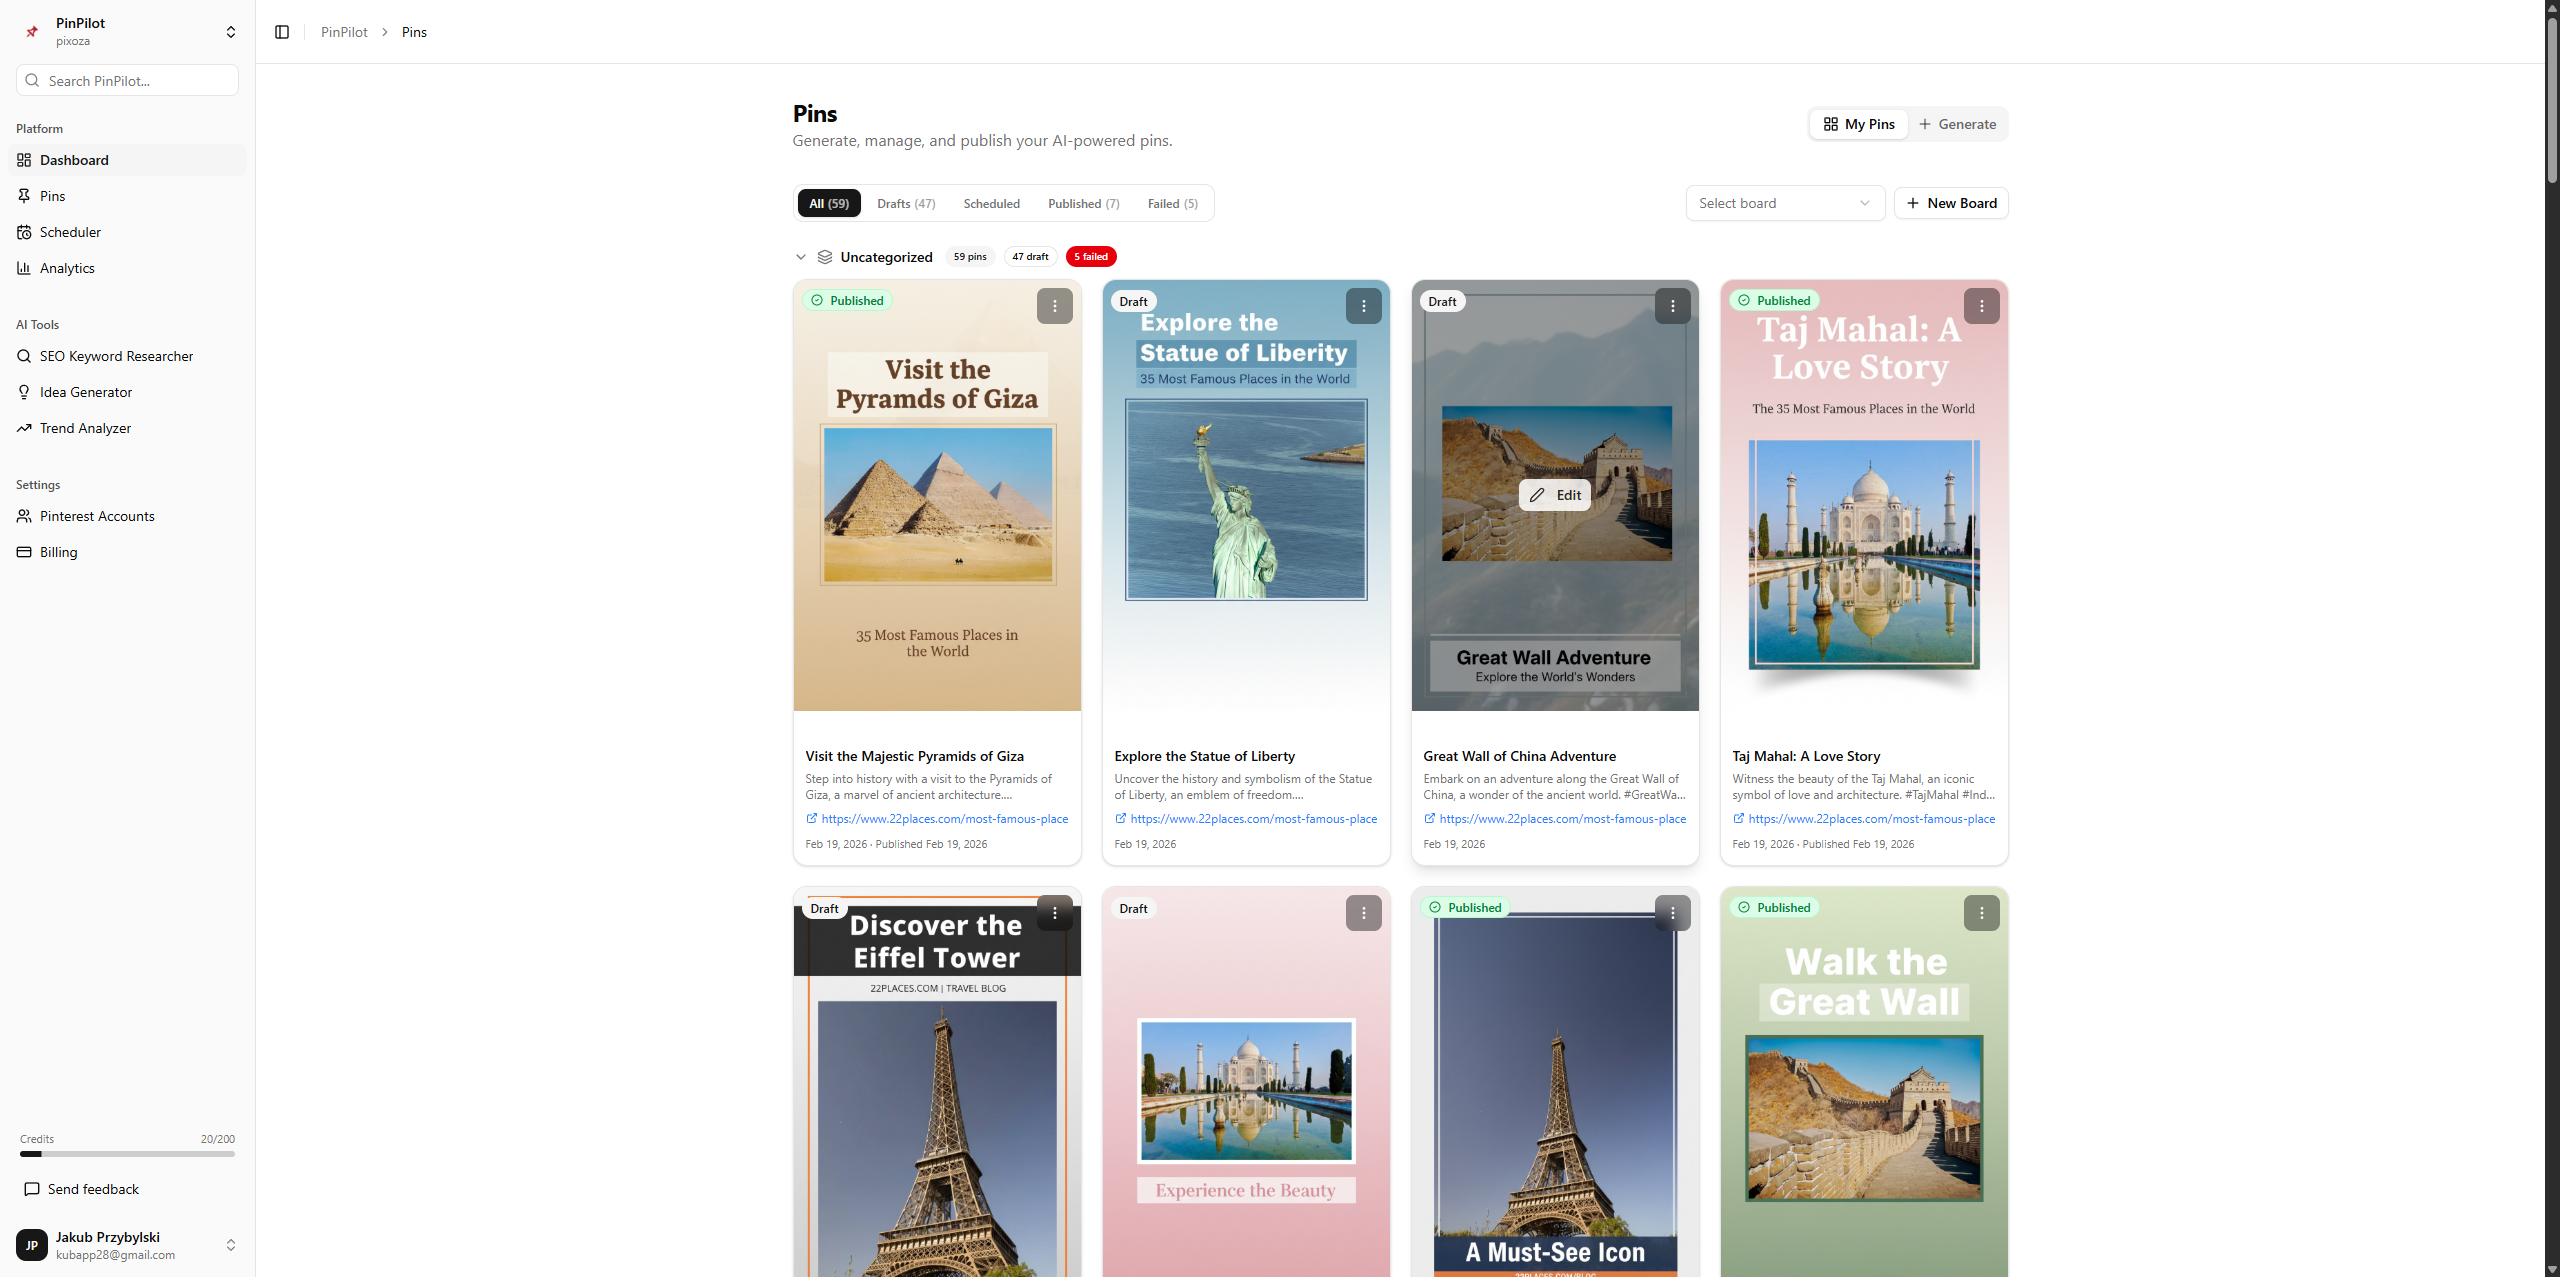The width and height of the screenshot is (2560, 1277).
Task: Switch to My Pins view
Action: [1859, 124]
